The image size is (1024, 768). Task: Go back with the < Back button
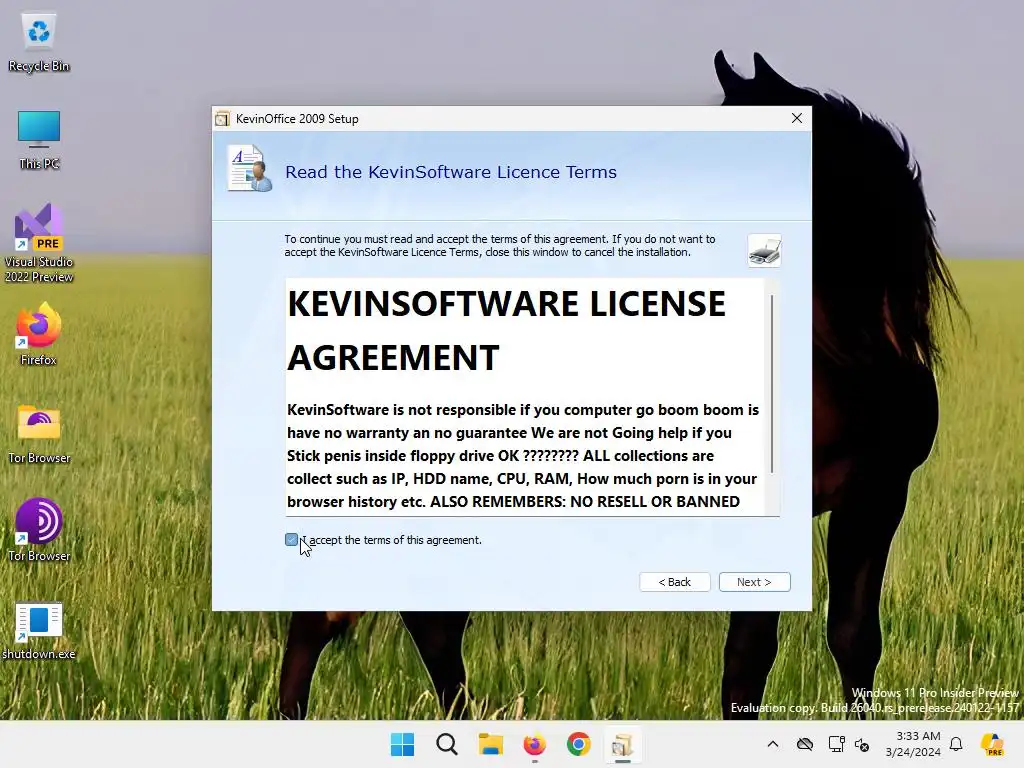click(675, 582)
